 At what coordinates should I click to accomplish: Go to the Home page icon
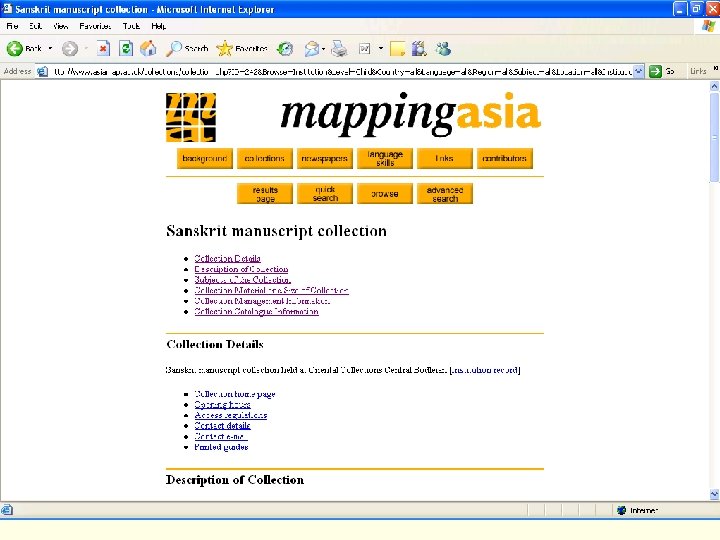pyautogui.click(x=148, y=48)
